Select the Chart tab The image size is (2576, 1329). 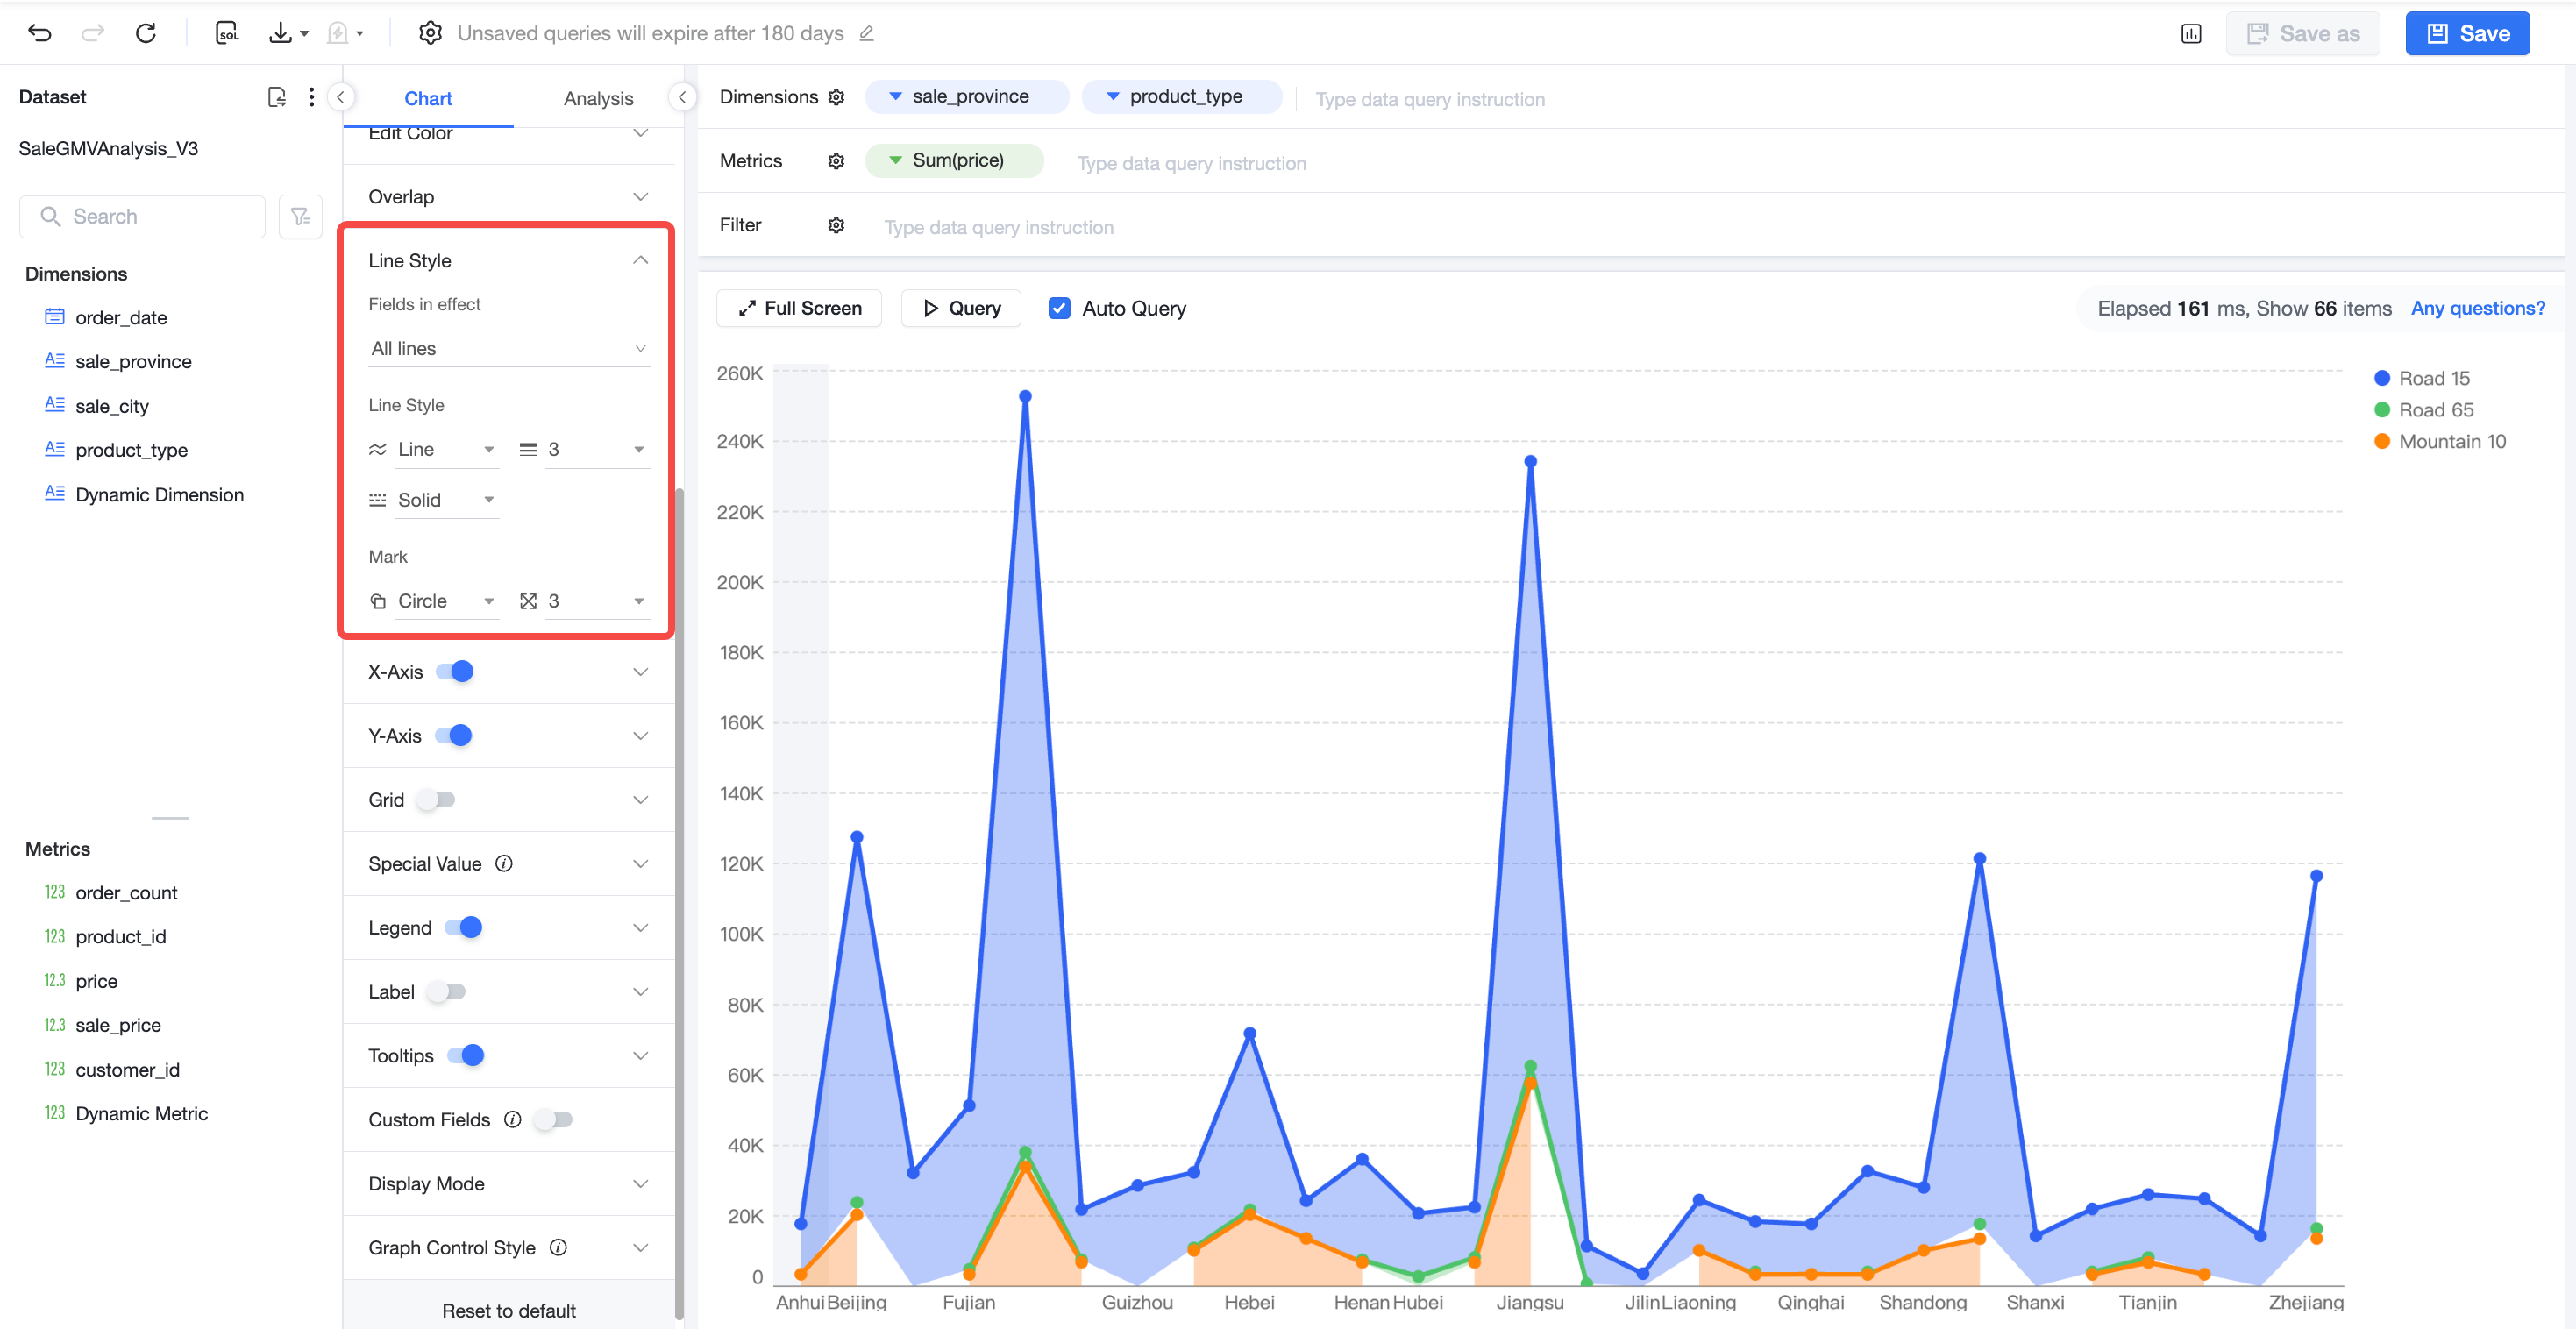pos(428,98)
